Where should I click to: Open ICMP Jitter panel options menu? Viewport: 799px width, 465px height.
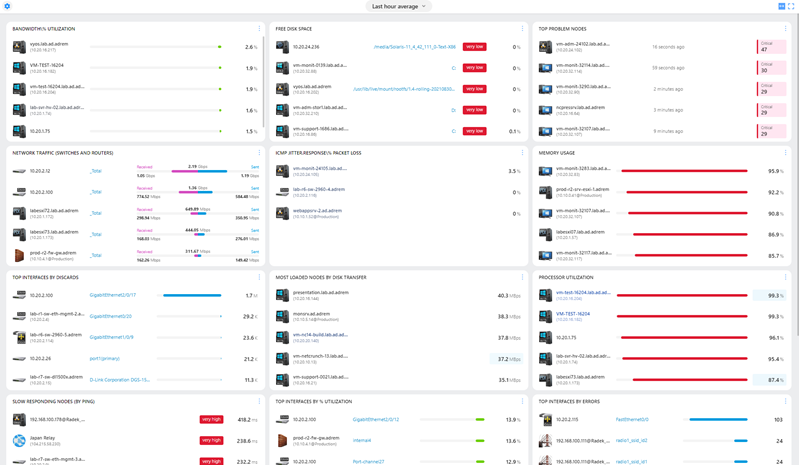(x=522, y=152)
